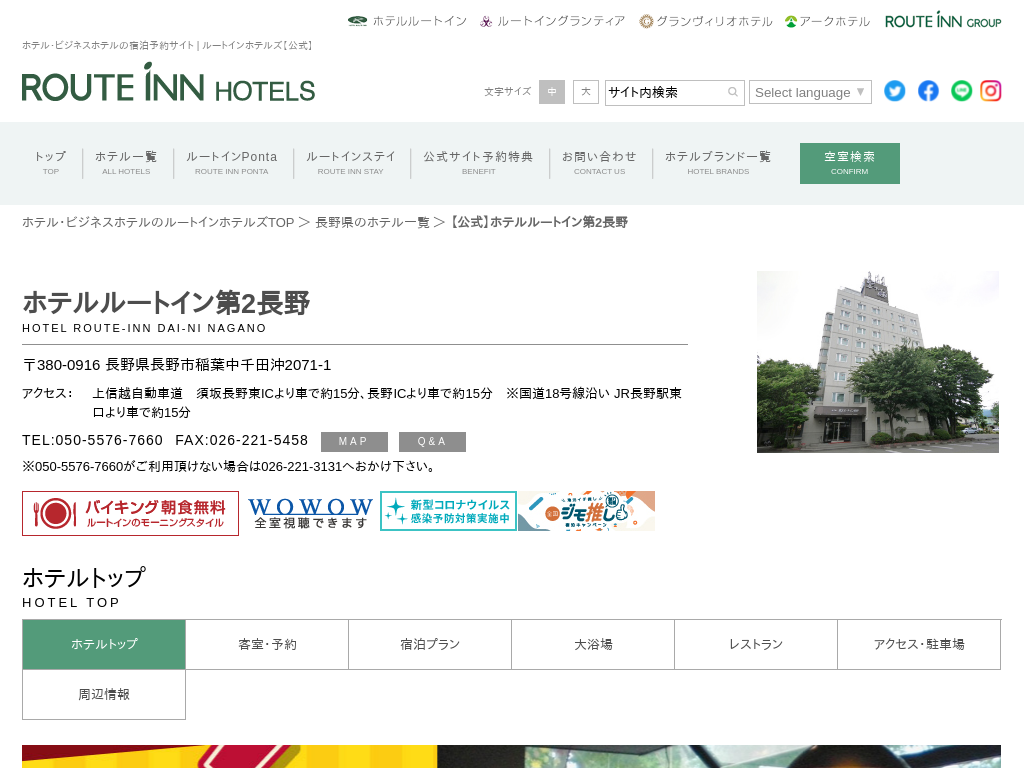This screenshot has height=768, width=1024.
Task: Click the ホテルルートイン第2長野 heading
Action: (x=167, y=303)
